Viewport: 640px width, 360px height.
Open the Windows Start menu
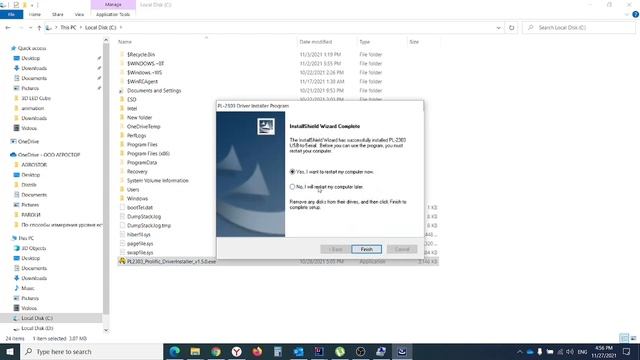point(10,351)
